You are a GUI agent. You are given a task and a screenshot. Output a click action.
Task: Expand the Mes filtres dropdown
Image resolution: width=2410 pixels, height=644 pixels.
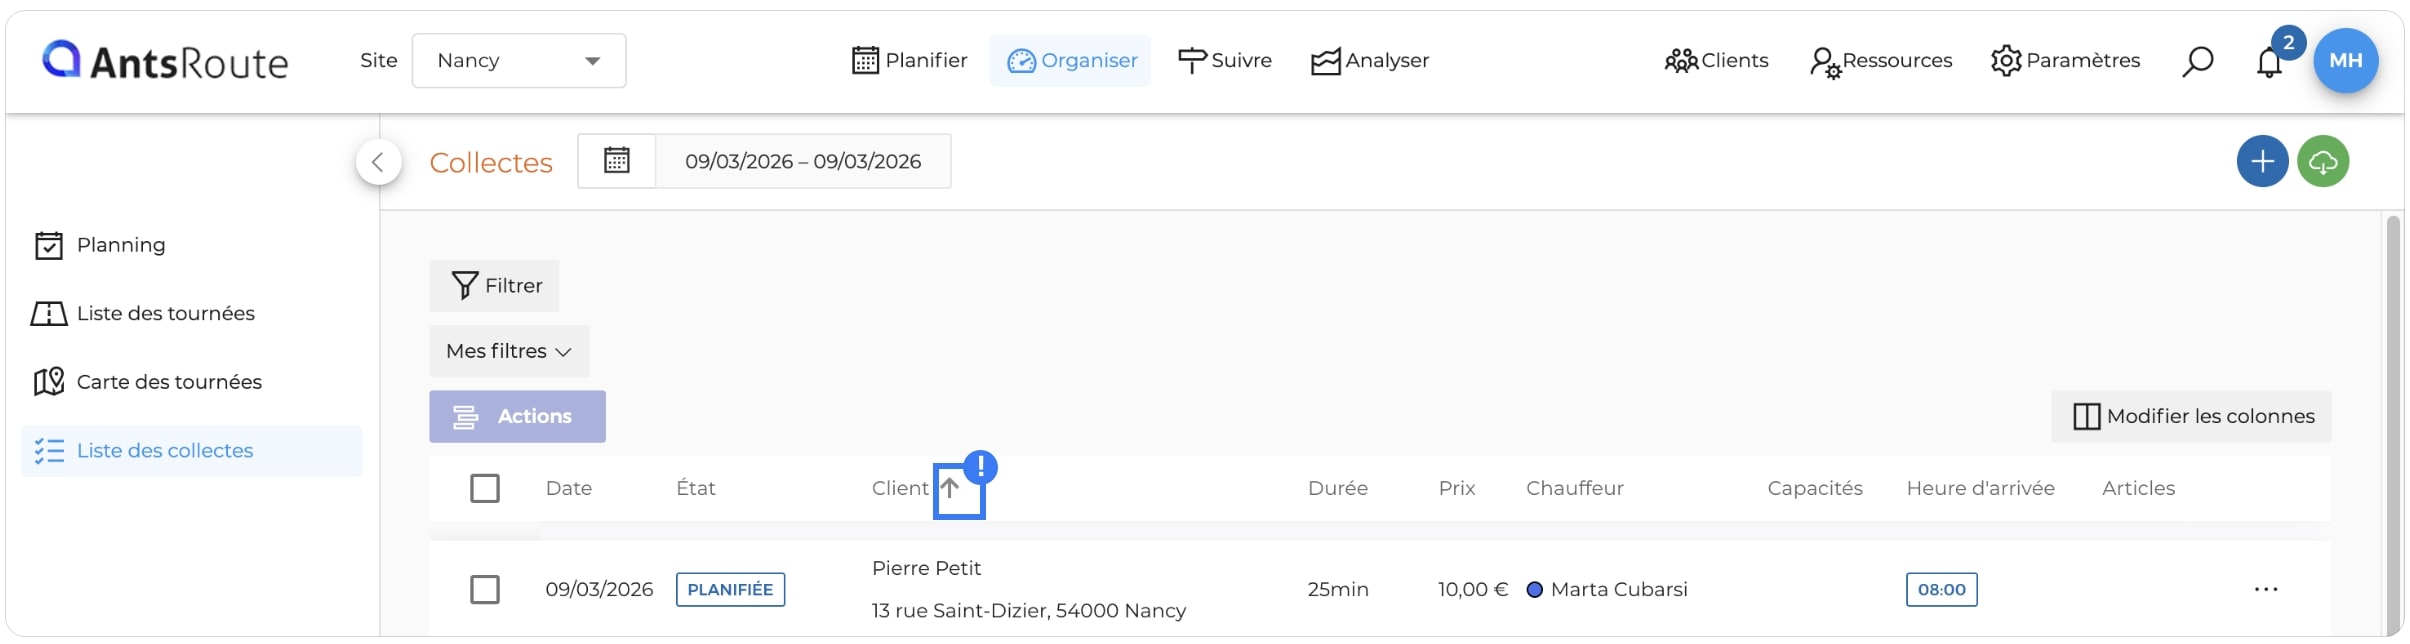509,351
